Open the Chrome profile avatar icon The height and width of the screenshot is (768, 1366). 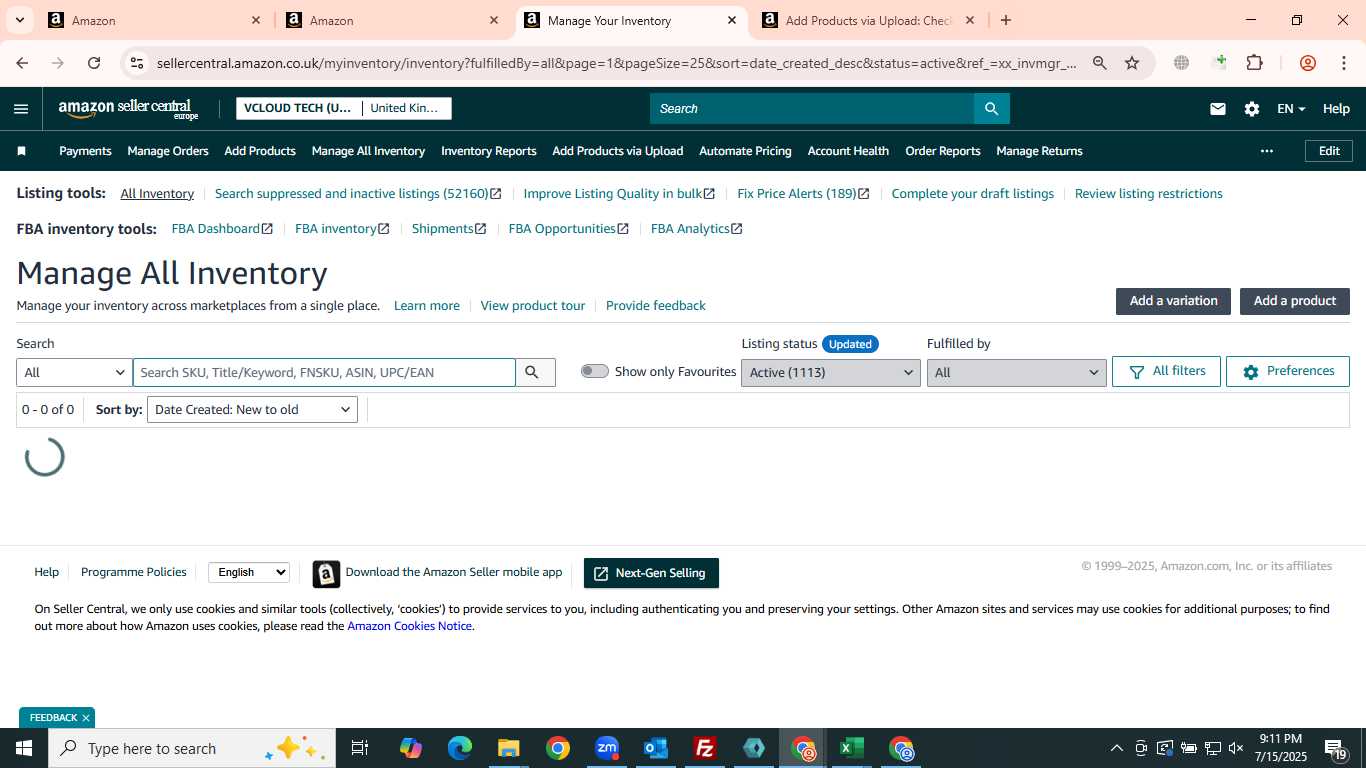[x=1308, y=63]
